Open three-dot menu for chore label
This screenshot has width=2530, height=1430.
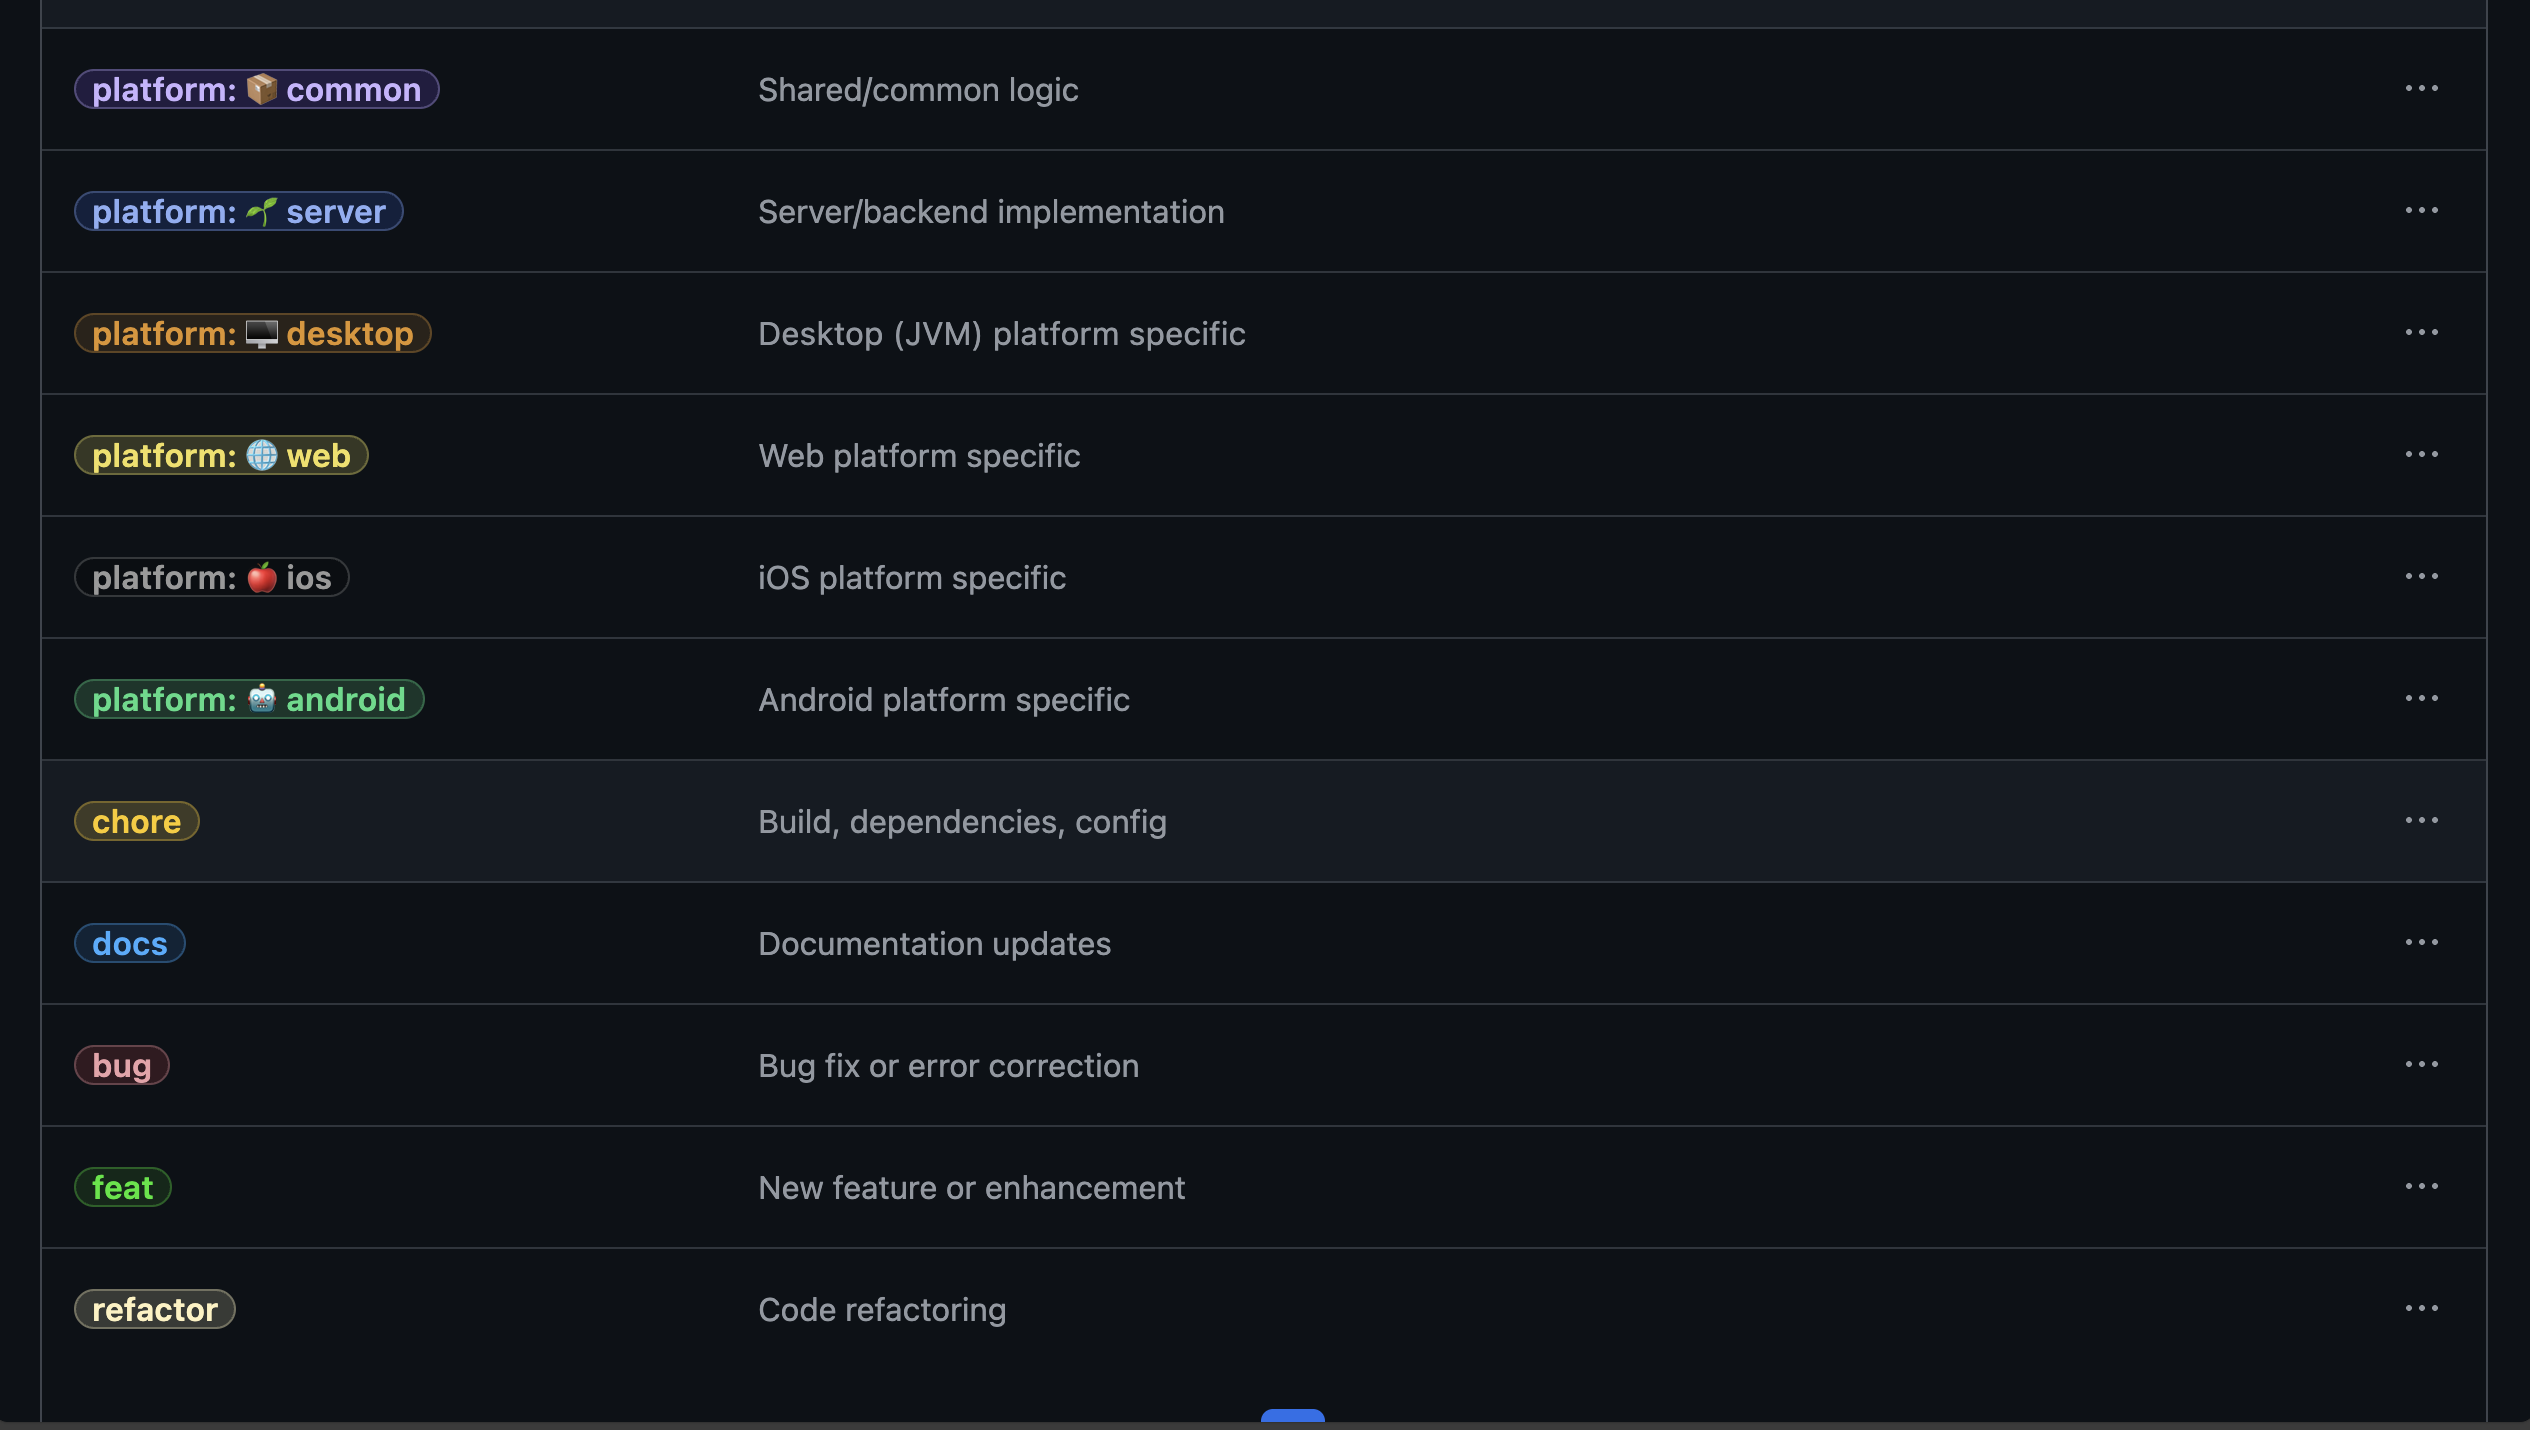coord(2421,821)
